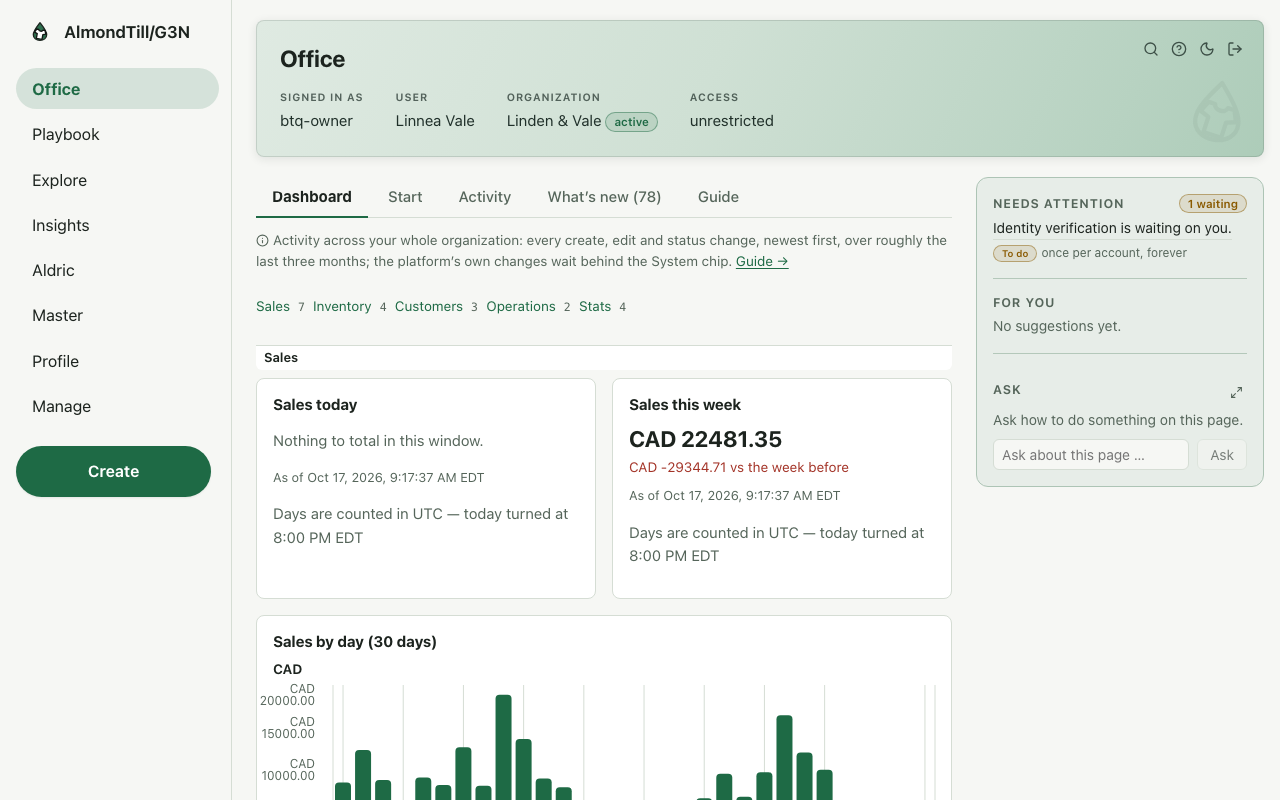Expand the Ask panel with arrows icon
Image resolution: width=1280 pixels, height=800 pixels.
coord(1236,392)
